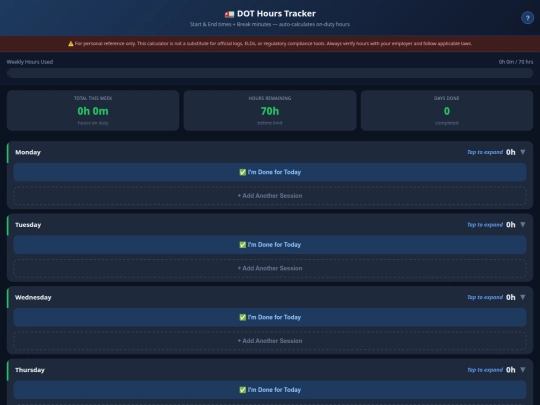Click Monday's 0h total
540x405 pixels.
511,152
